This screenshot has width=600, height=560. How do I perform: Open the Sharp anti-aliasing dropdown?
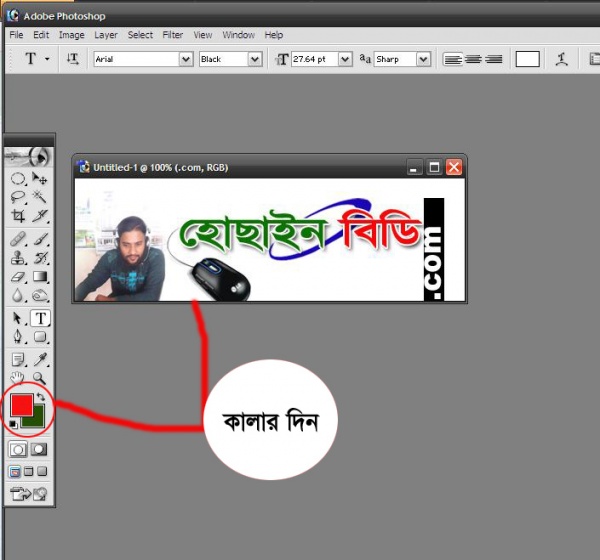pyautogui.click(x=423, y=59)
